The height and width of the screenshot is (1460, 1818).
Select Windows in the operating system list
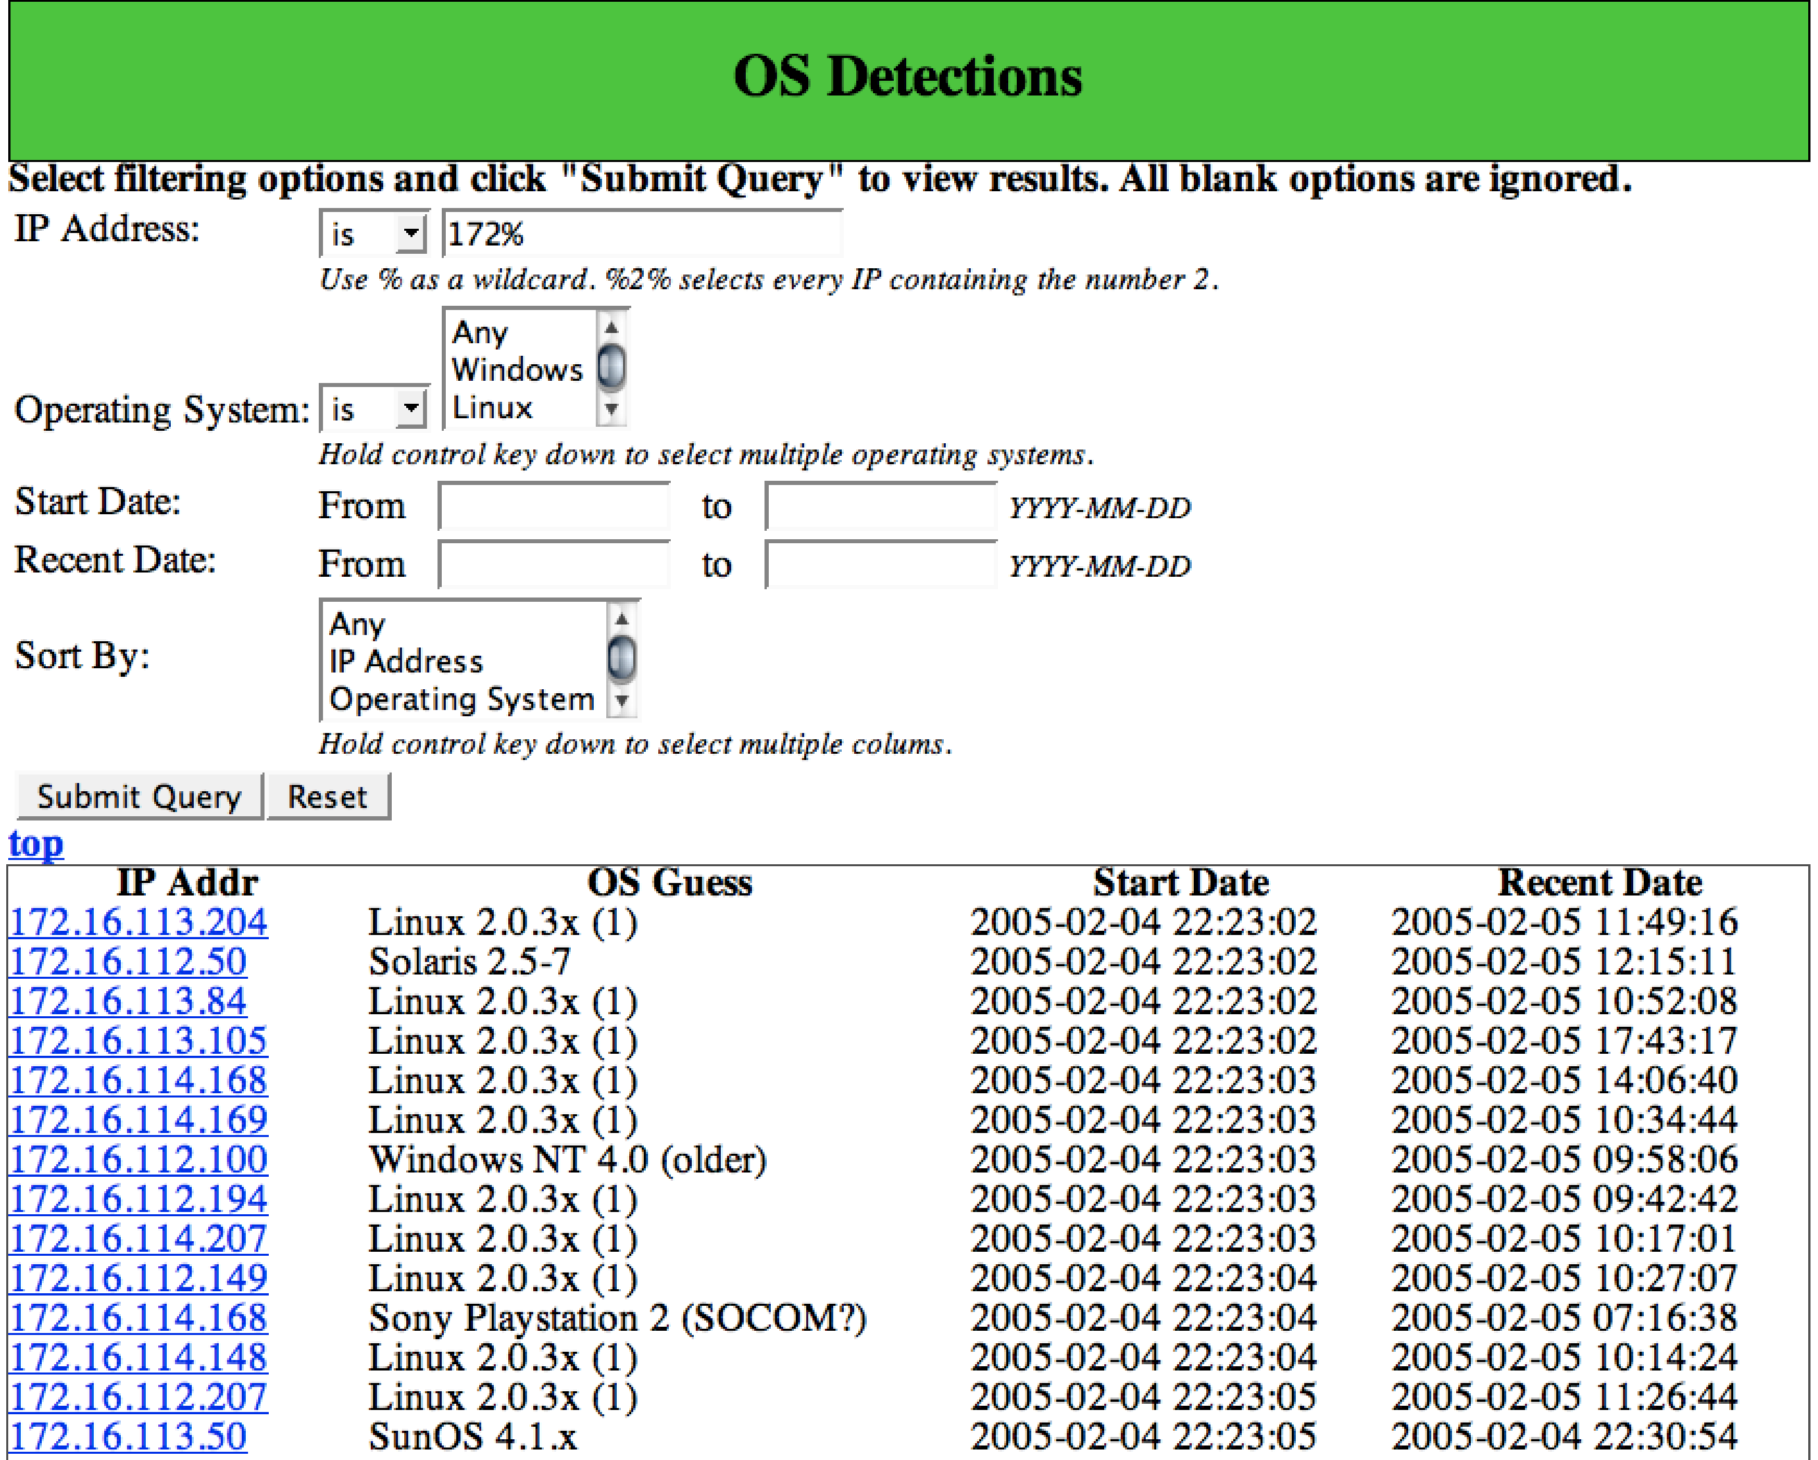(517, 370)
